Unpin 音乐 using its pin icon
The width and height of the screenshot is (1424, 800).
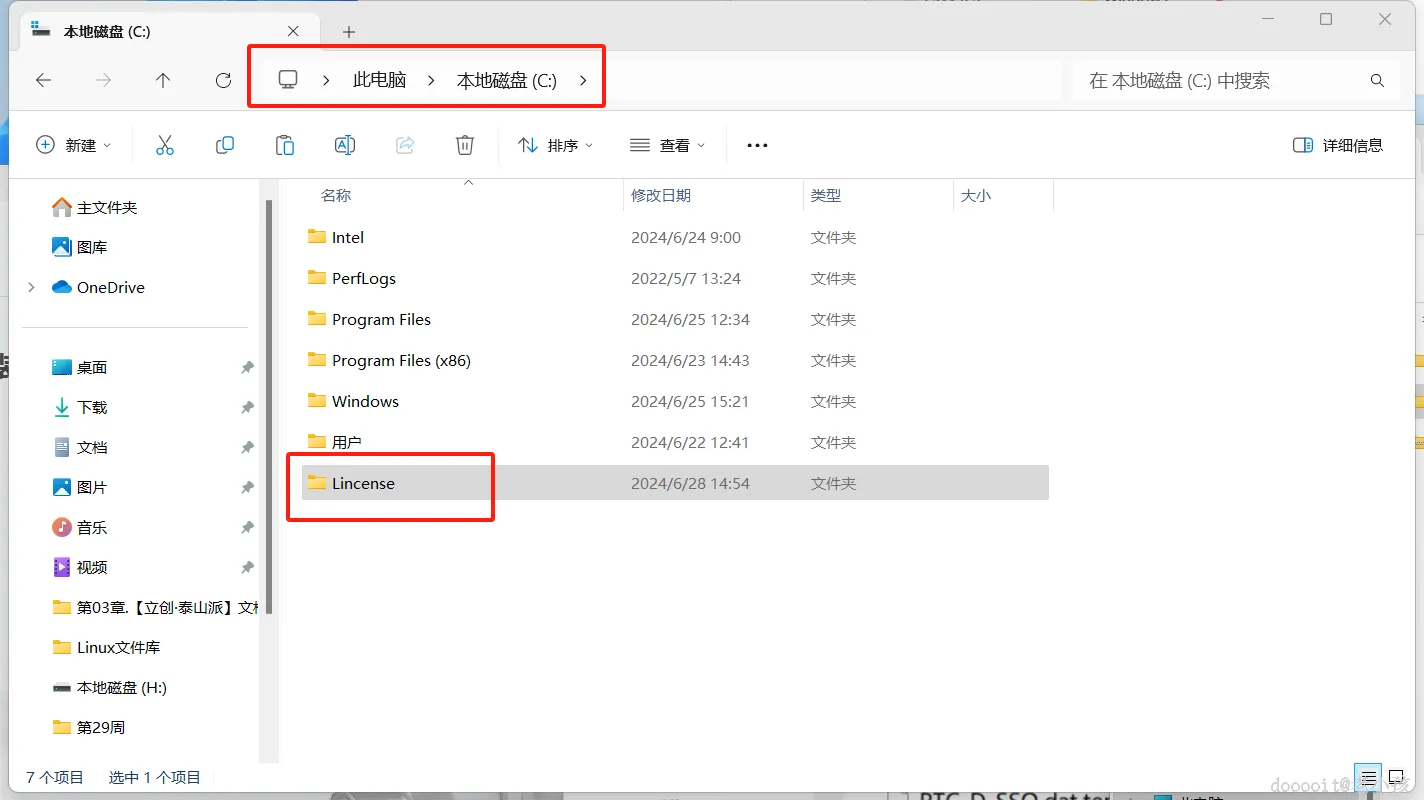[247, 527]
